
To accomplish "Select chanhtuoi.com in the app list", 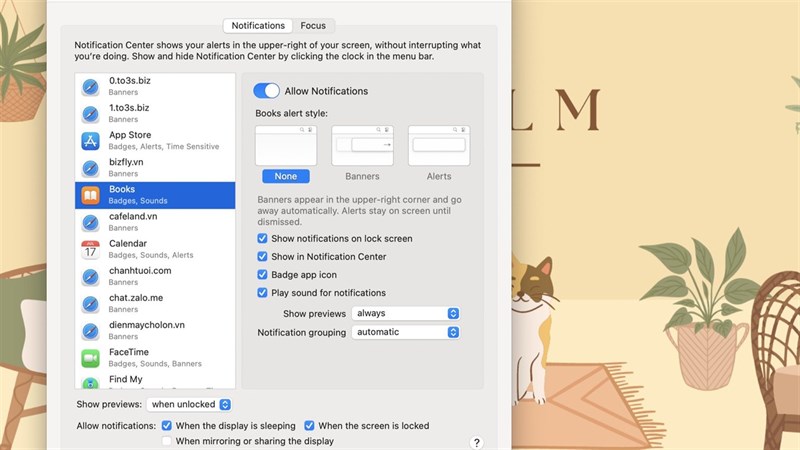I will (155, 277).
